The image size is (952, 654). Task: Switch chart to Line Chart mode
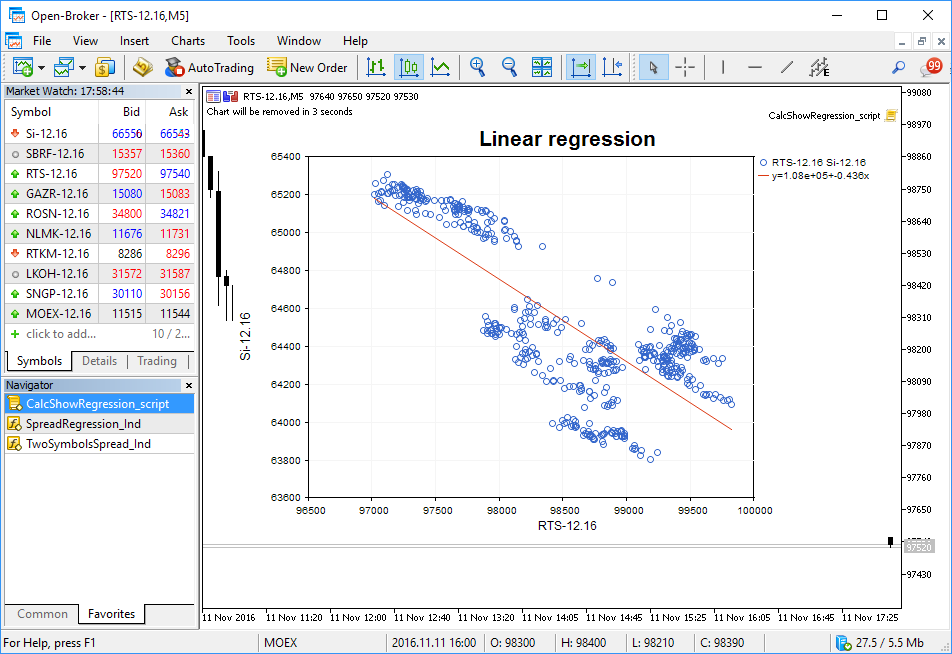(x=440, y=67)
